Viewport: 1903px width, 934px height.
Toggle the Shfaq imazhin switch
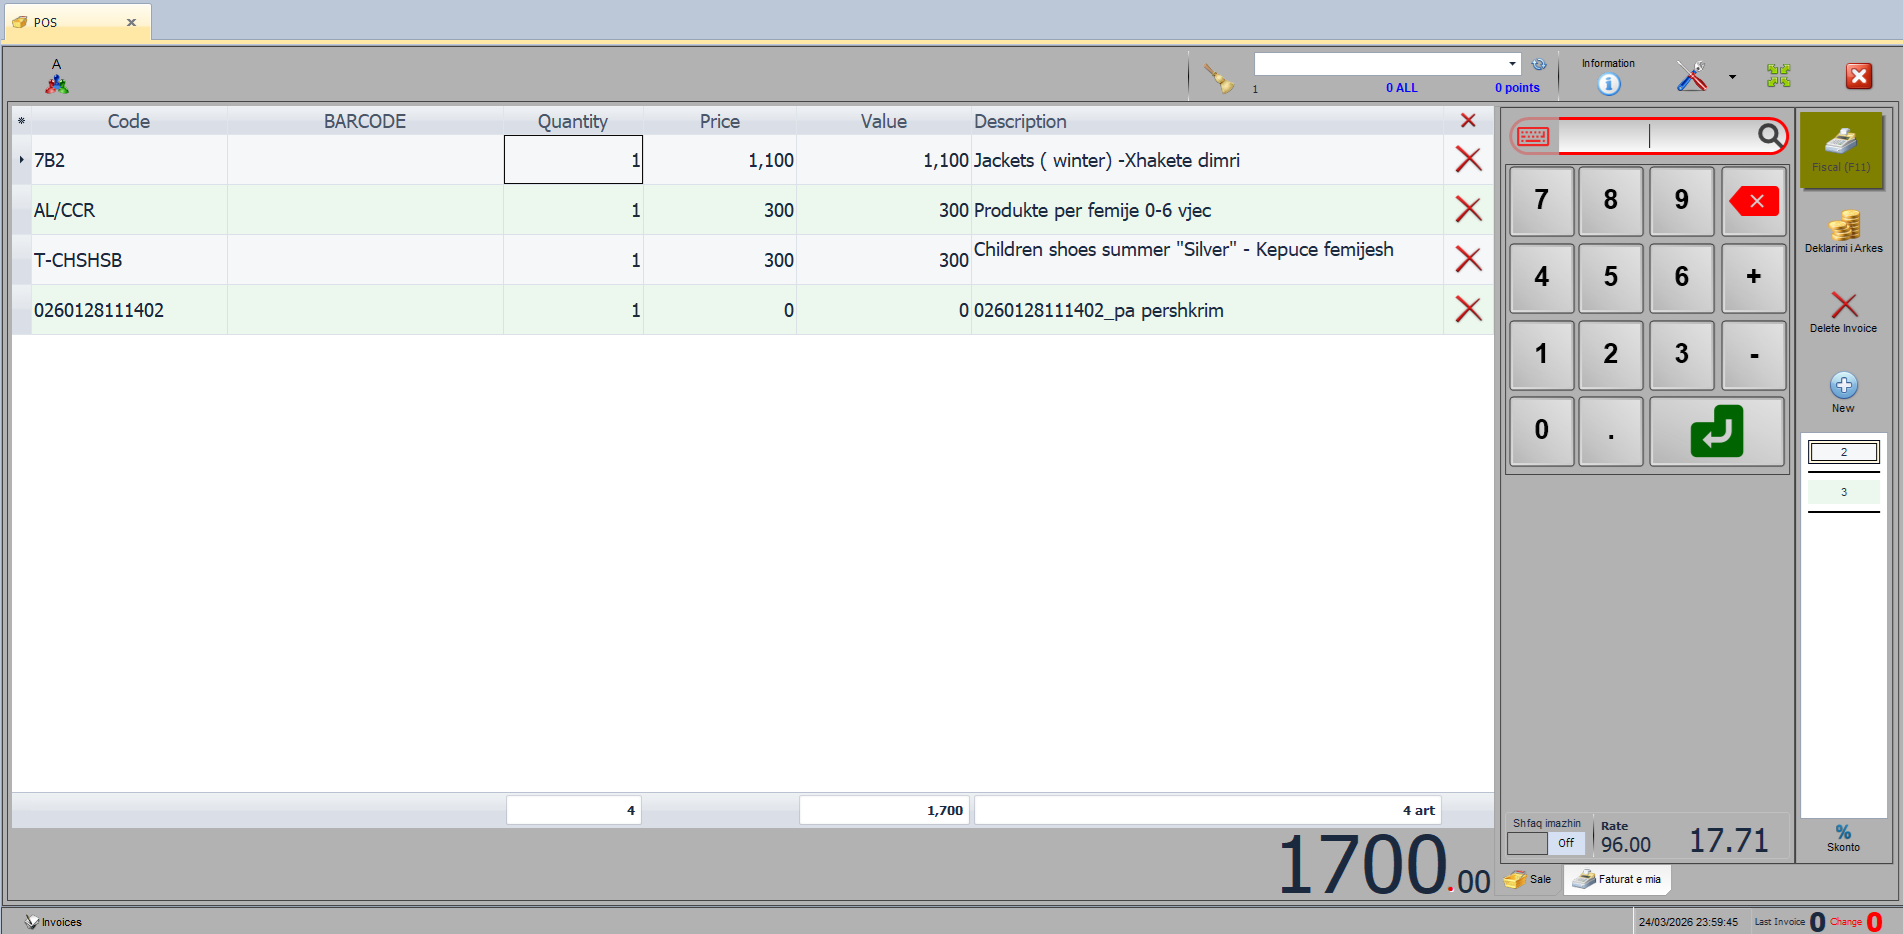(x=1546, y=843)
